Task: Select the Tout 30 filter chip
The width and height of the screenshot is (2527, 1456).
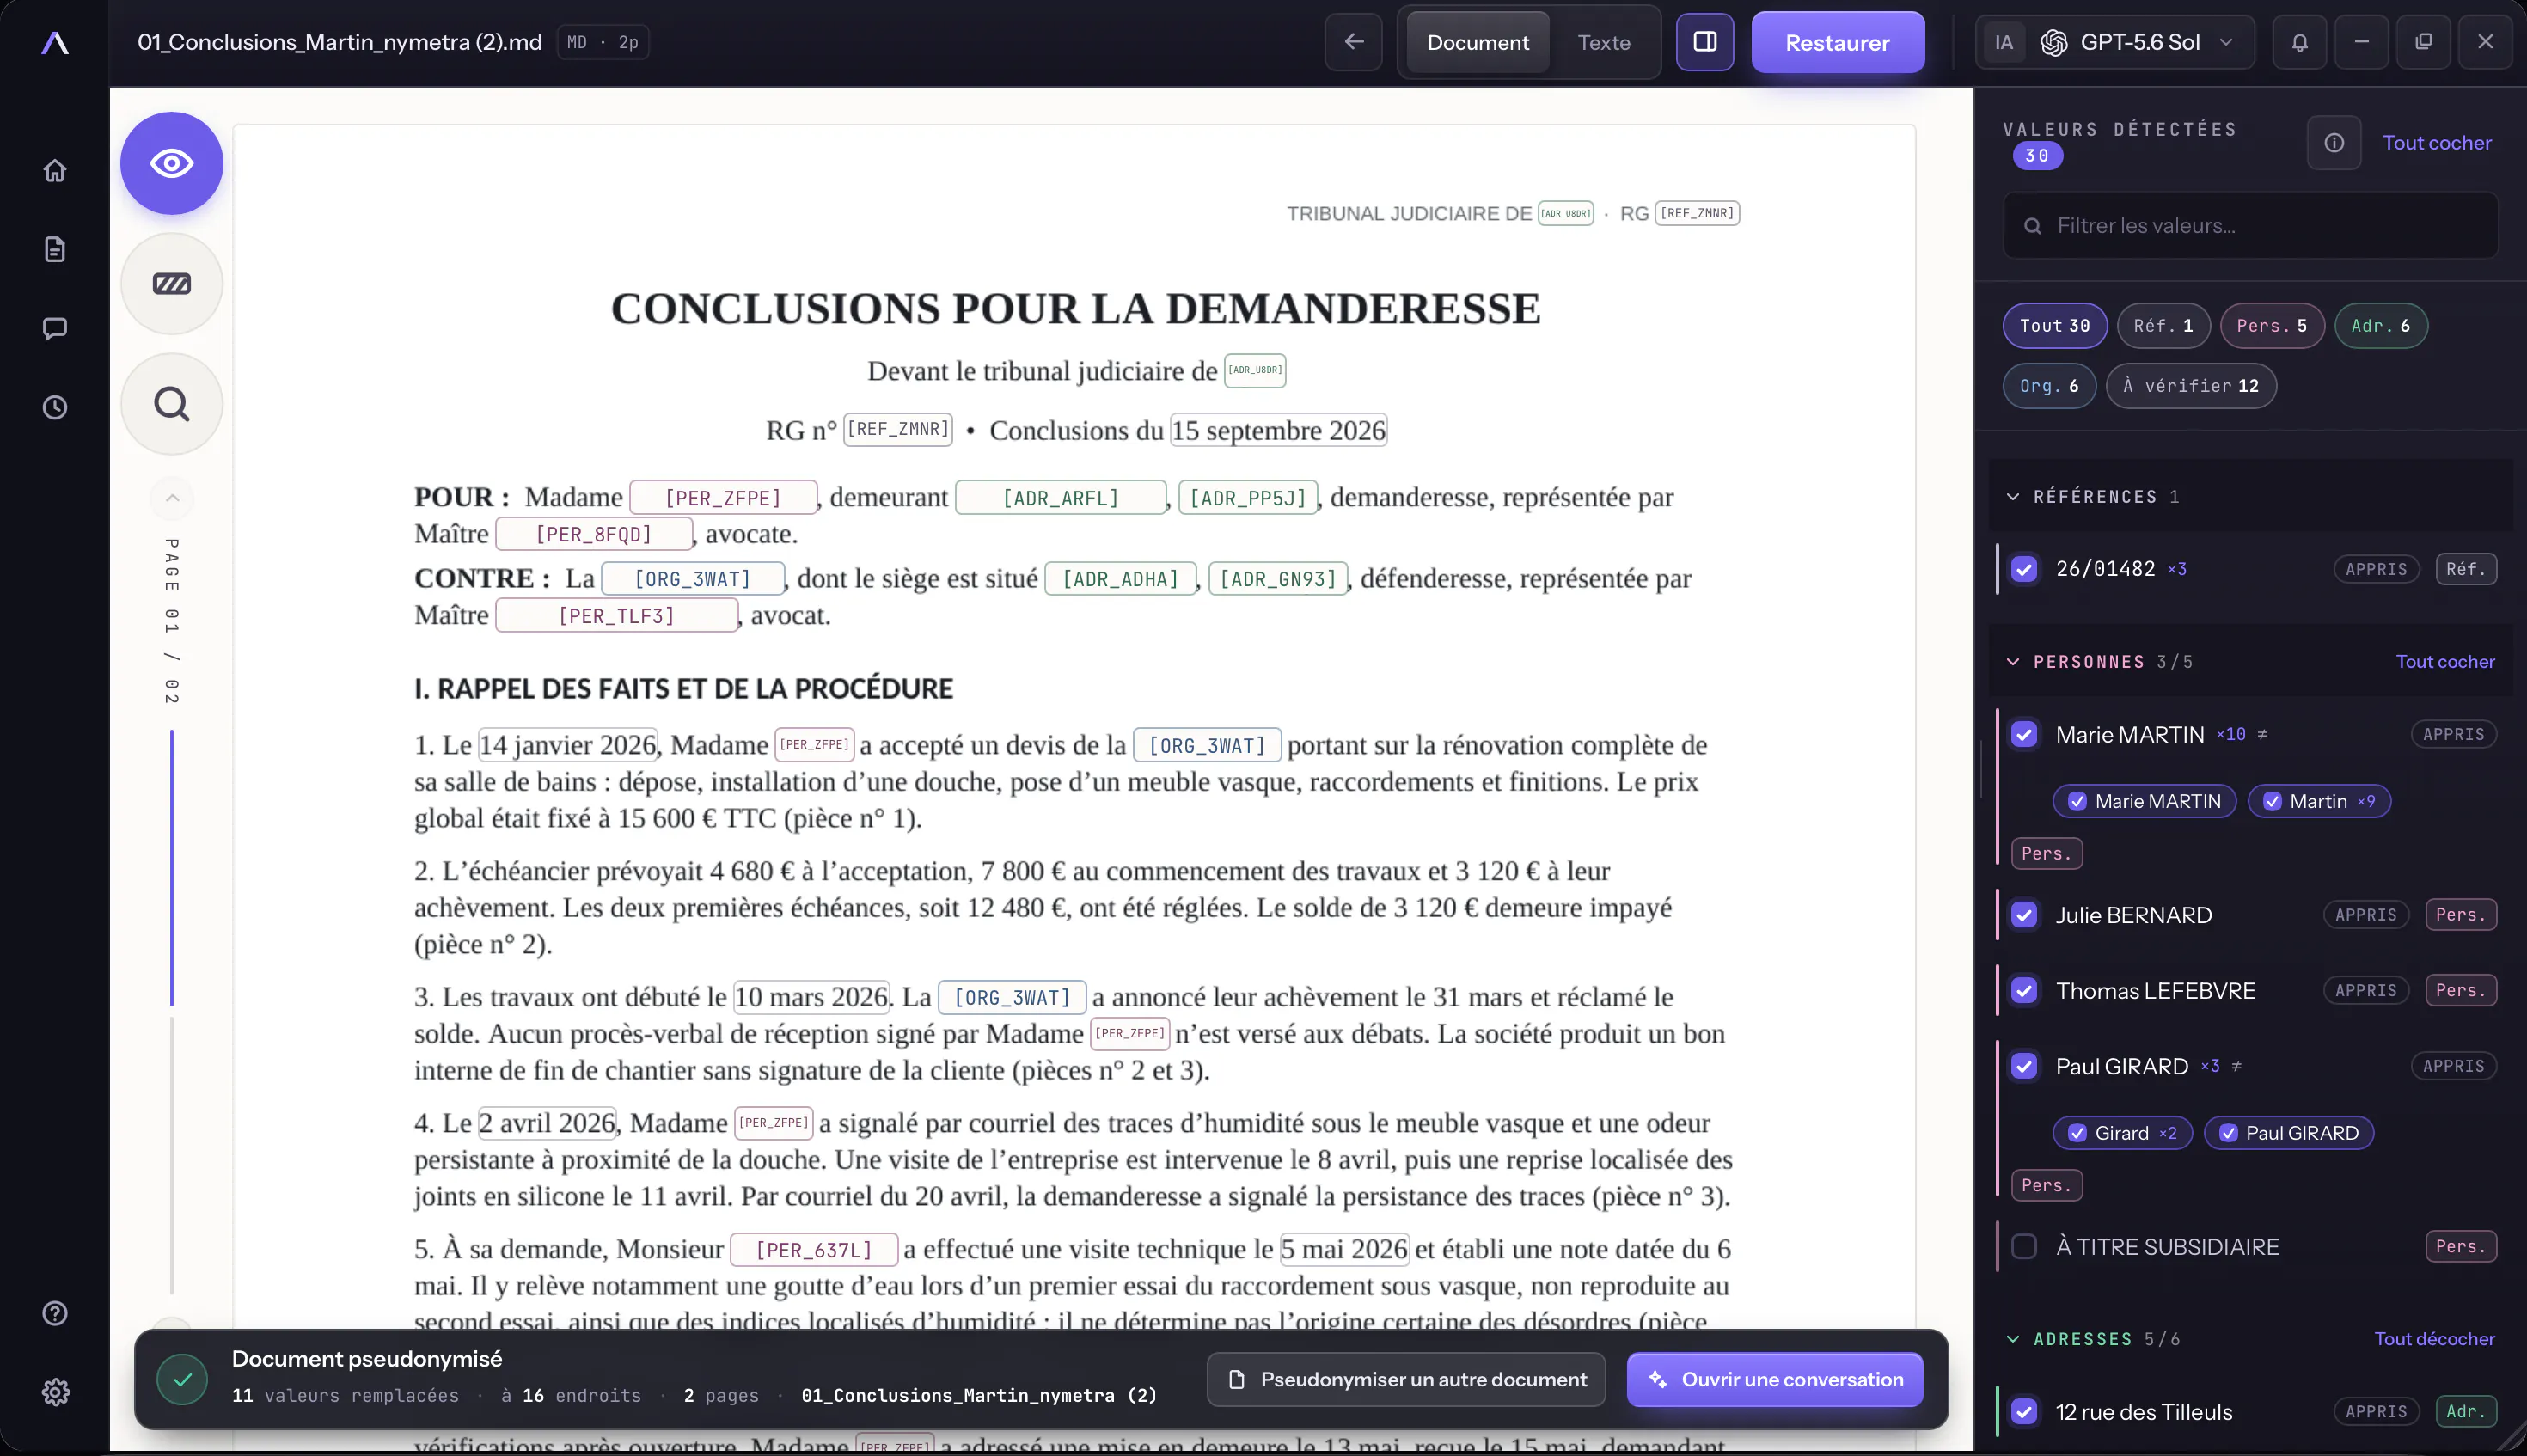Action: [2055, 326]
